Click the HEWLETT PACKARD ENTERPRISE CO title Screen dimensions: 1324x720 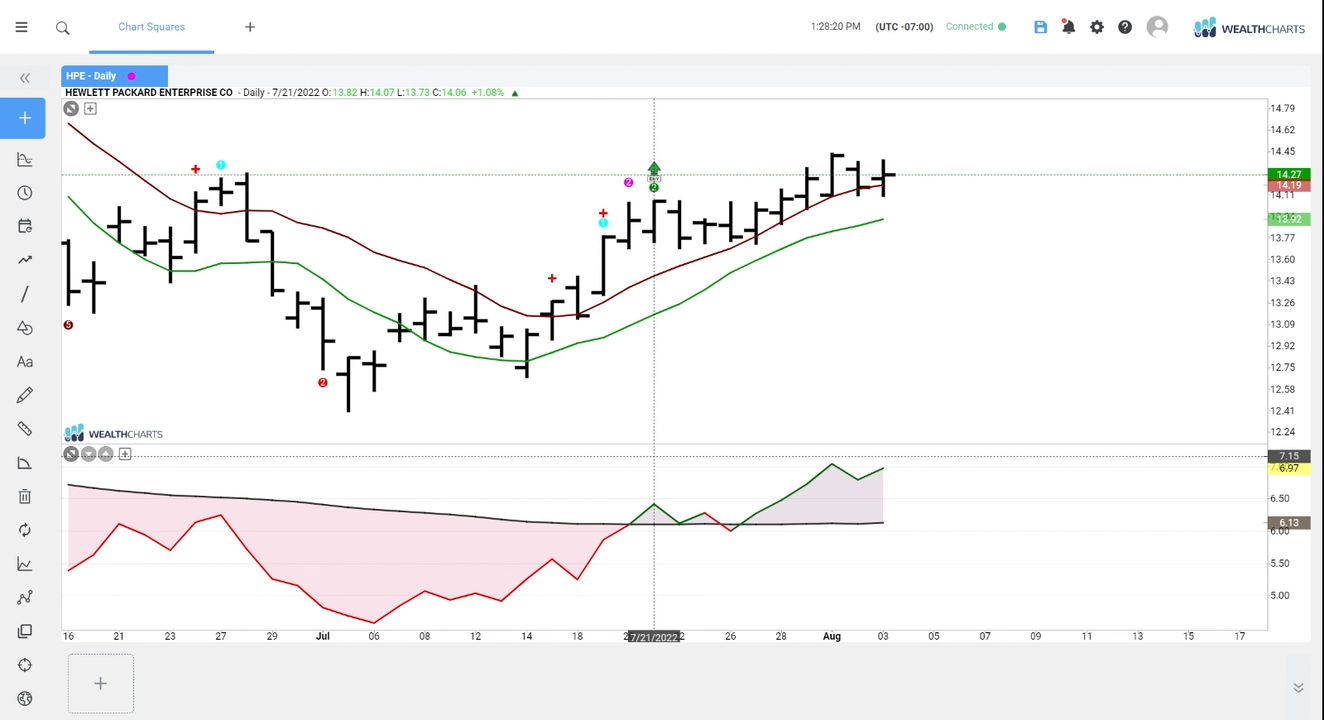(149, 93)
